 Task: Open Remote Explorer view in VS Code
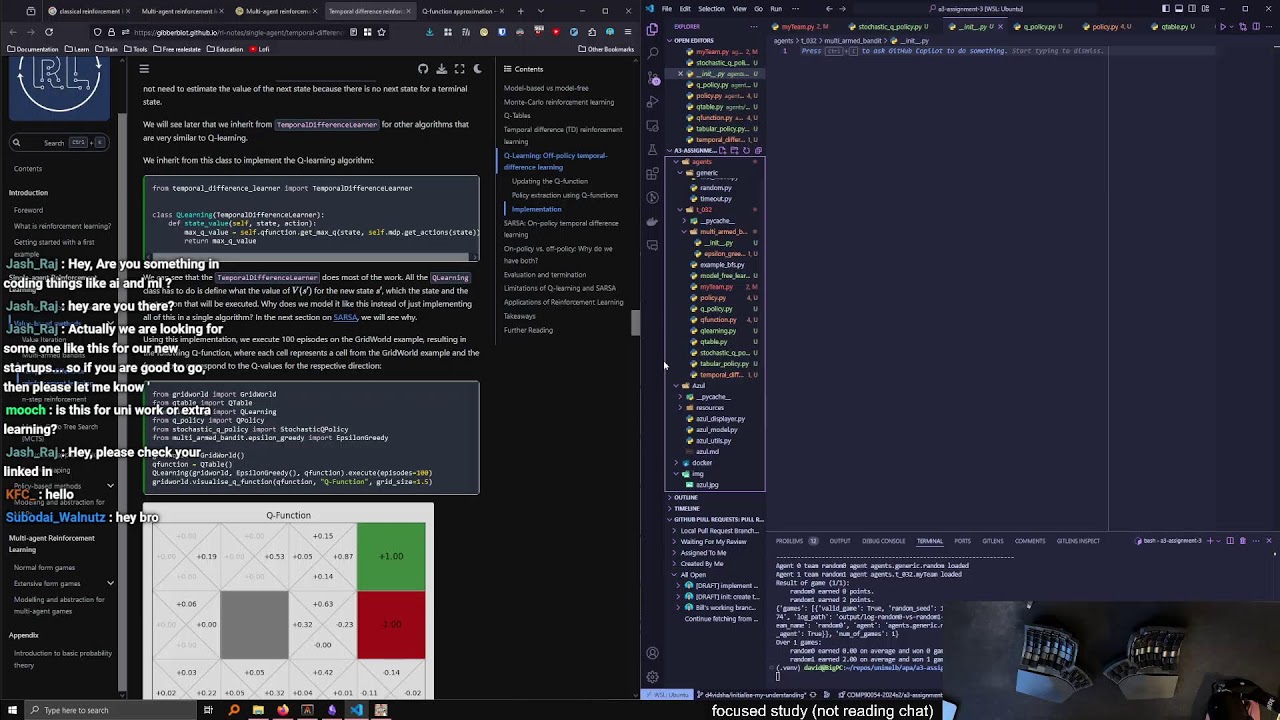click(x=653, y=126)
